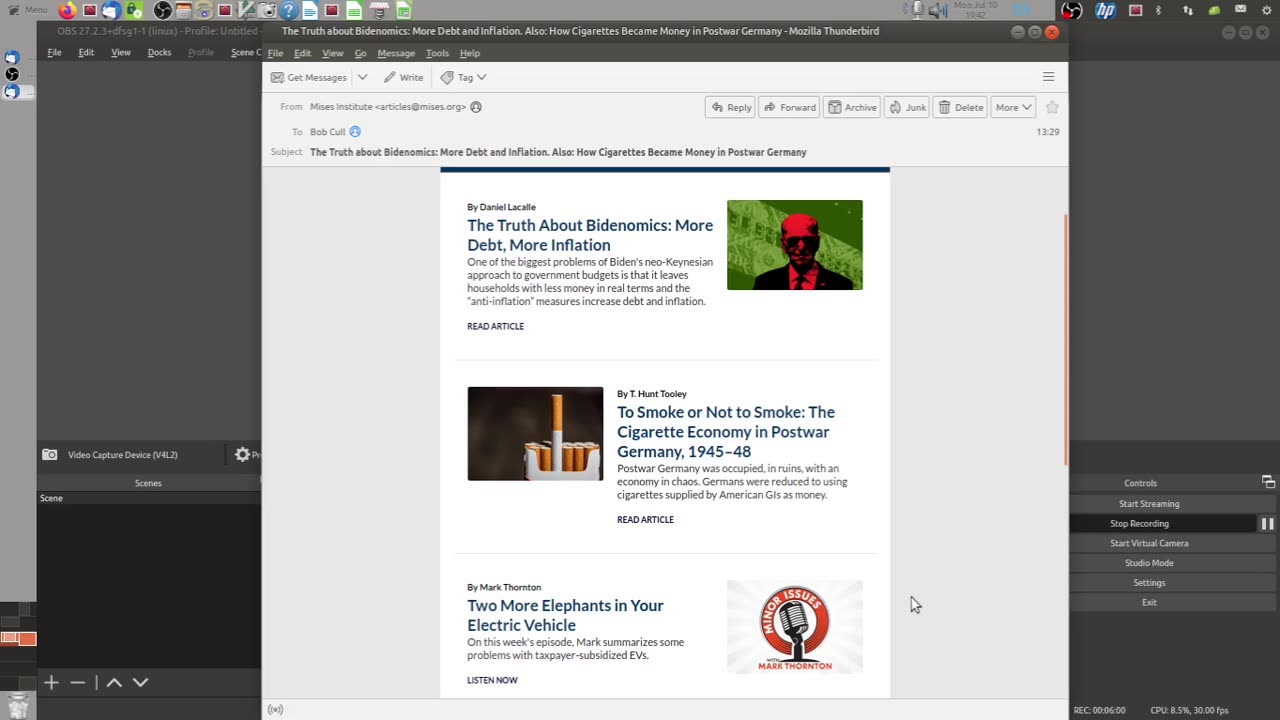
Task: Open Thunderbird's View menu
Action: [x=332, y=53]
